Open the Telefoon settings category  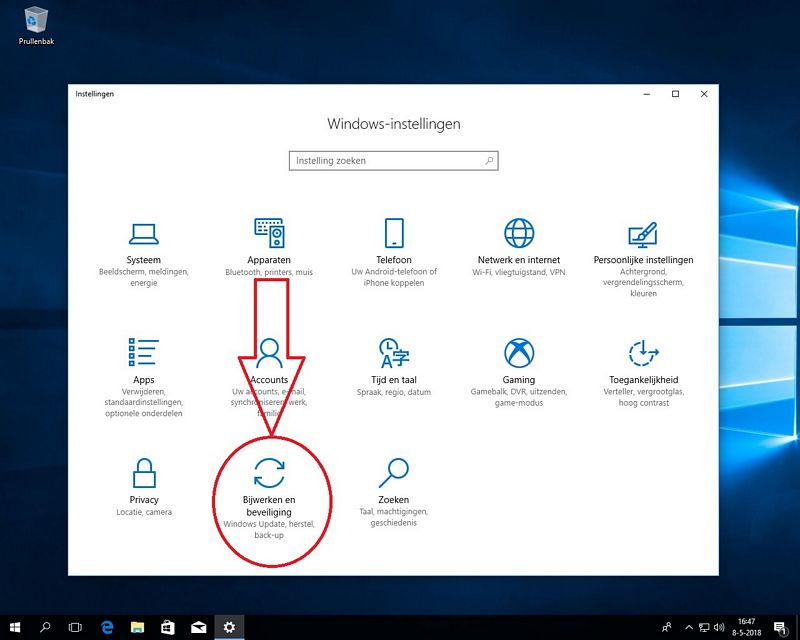[x=394, y=253]
